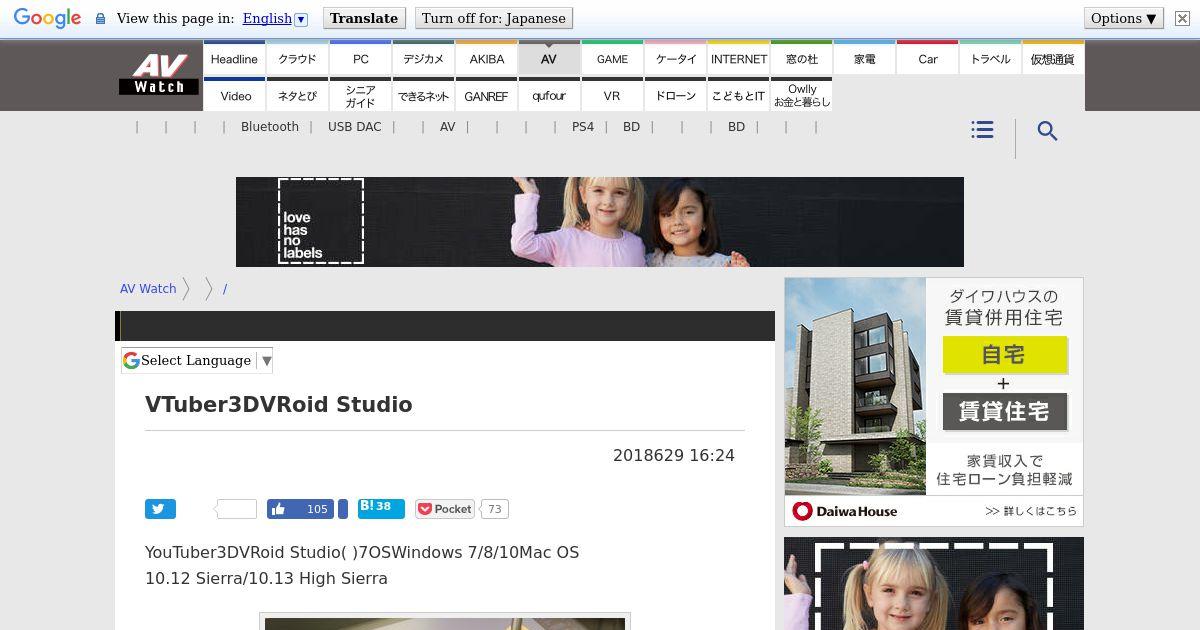
Task: Open the ドローン tab
Action: click(x=676, y=95)
